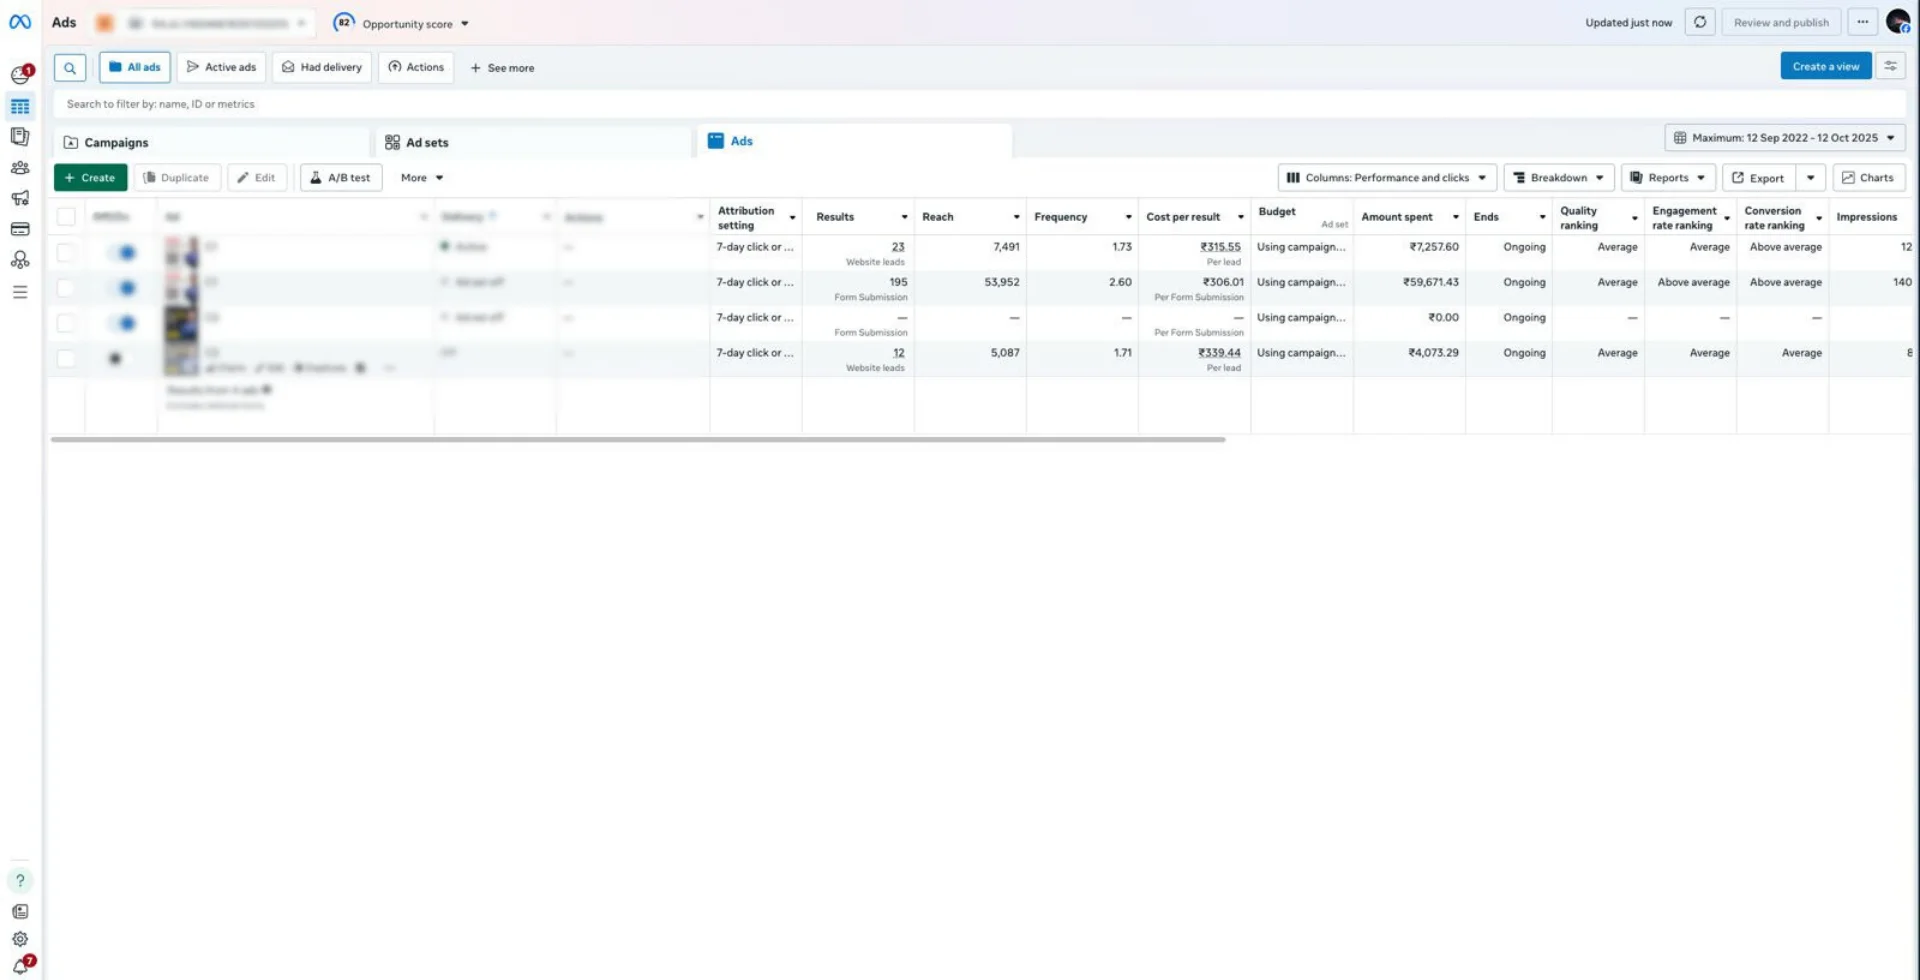Viewport: 1920px width, 980px height.
Task: Switch to the Ad sets tab
Action: [427, 143]
